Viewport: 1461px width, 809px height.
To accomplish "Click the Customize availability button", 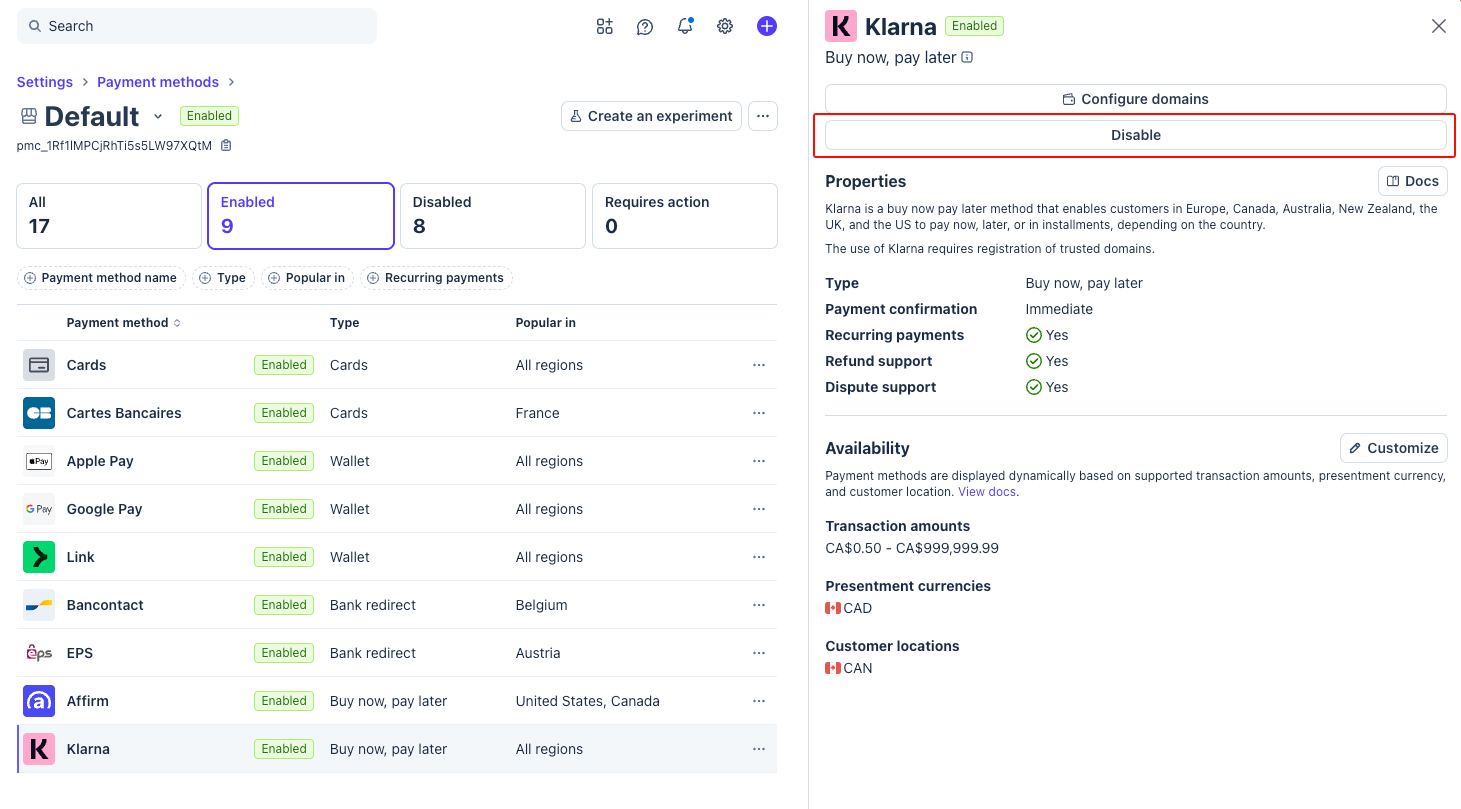I will pyautogui.click(x=1393, y=448).
